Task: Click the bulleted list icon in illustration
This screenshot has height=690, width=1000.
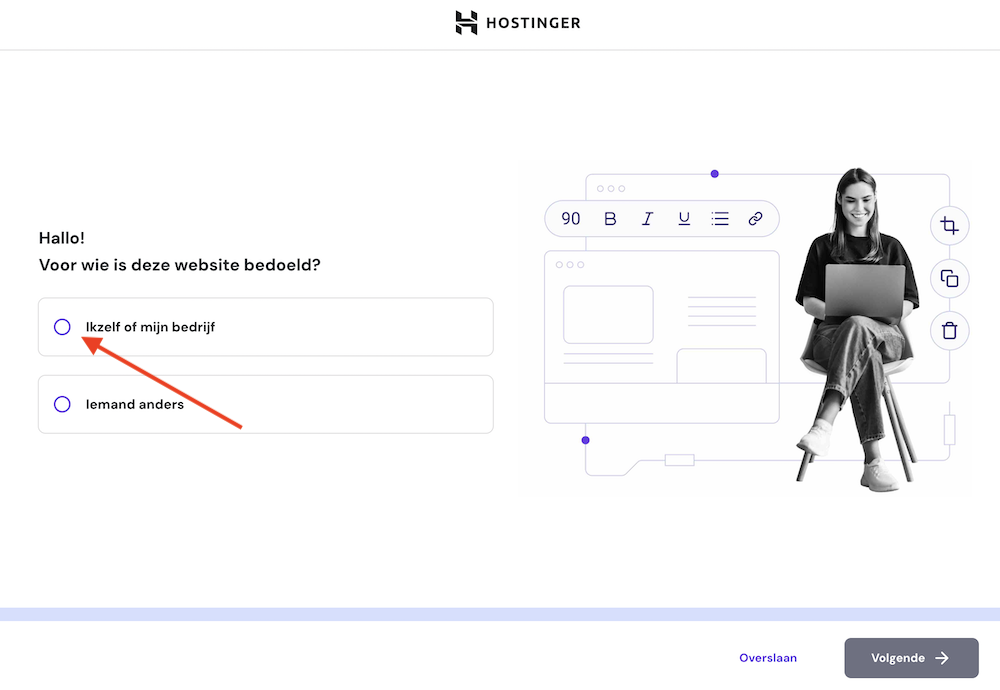Action: 720,219
